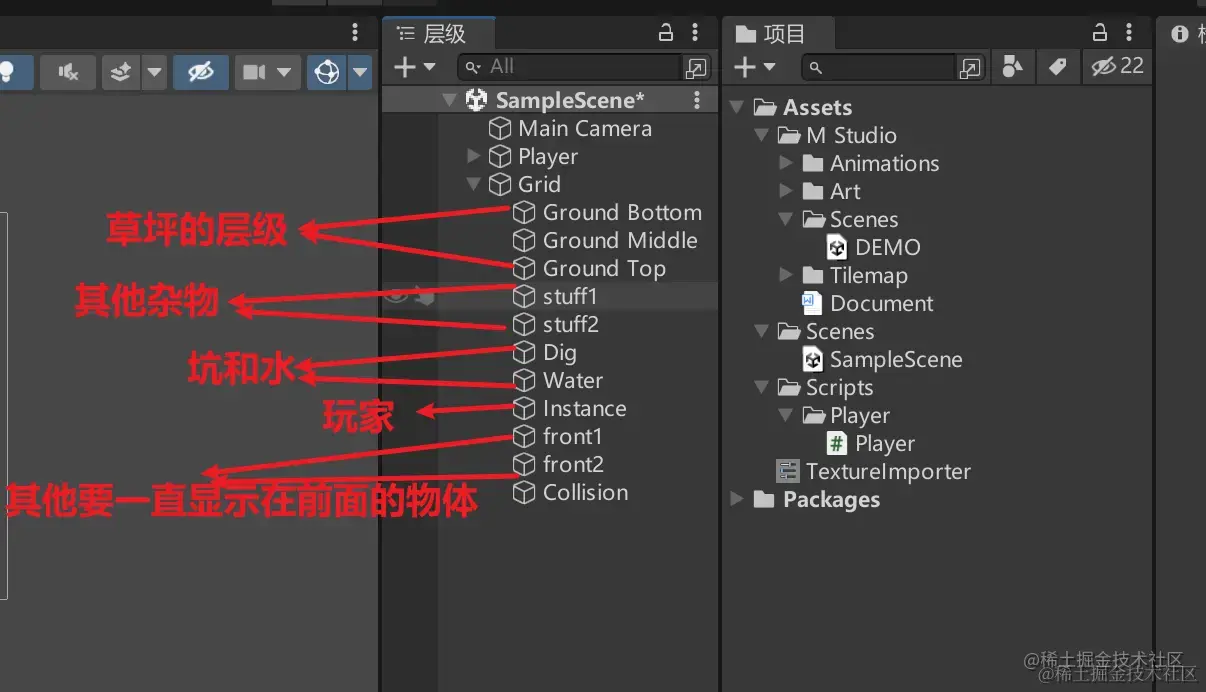Click the Dig object cube icon
This screenshot has width=1206, height=692.
point(524,352)
